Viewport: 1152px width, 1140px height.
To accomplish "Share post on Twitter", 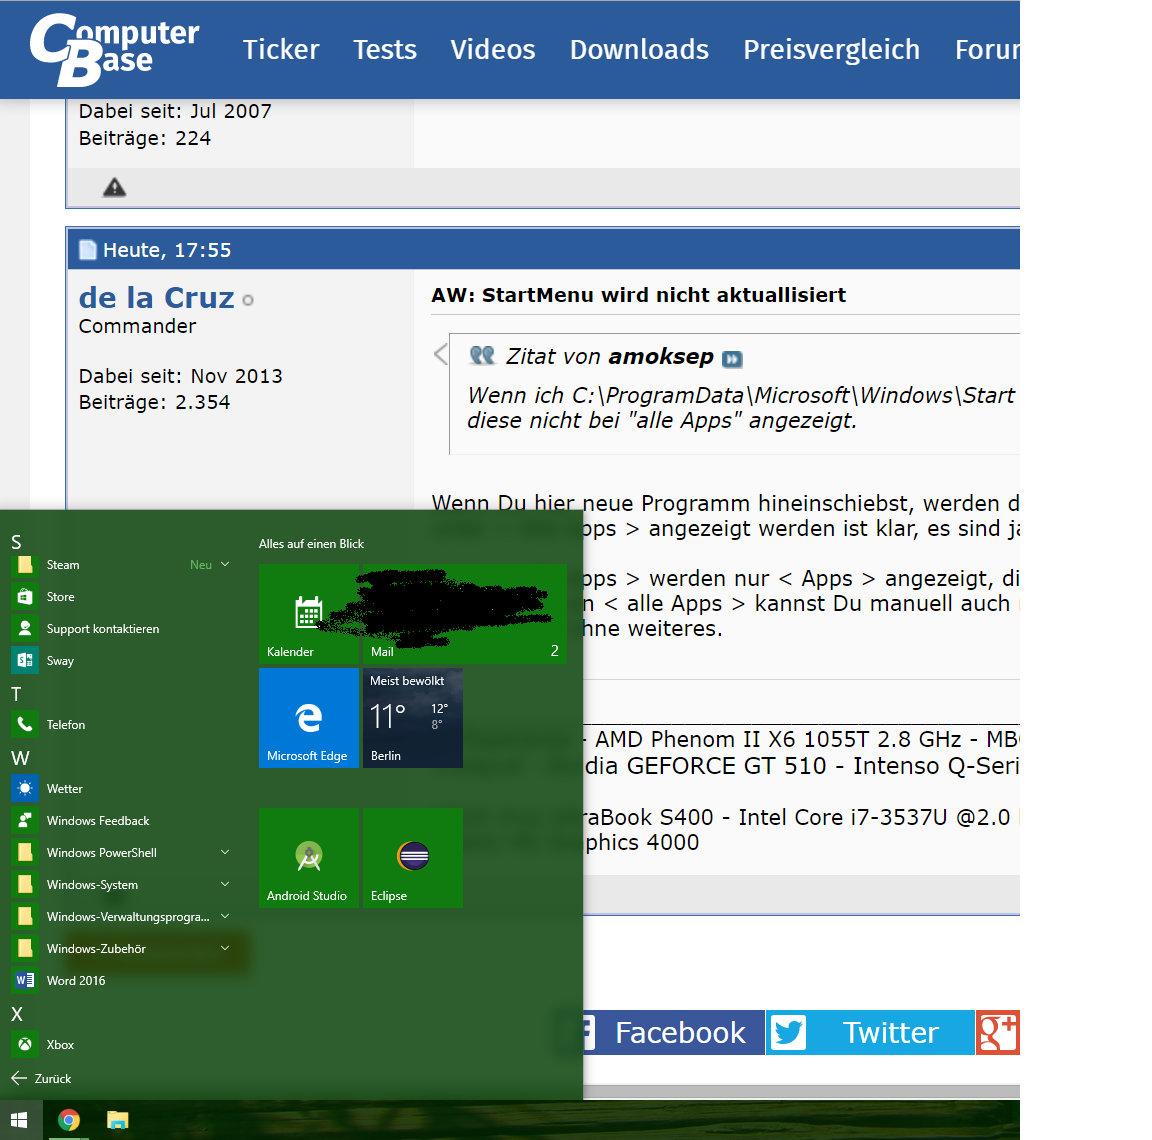I will 870,1032.
